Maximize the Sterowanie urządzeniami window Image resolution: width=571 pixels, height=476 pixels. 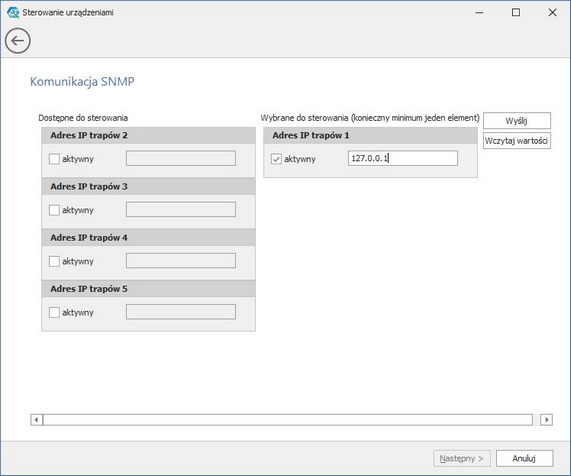tap(516, 13)
